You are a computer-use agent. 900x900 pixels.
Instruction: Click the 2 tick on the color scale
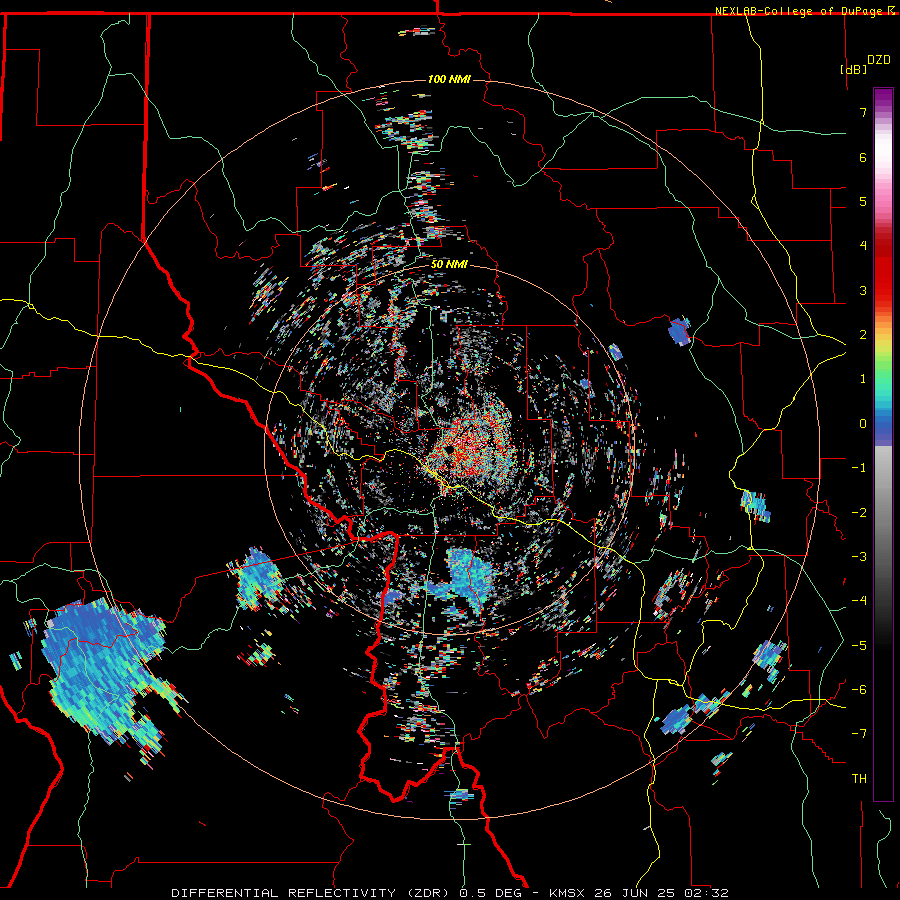[863, 335]
